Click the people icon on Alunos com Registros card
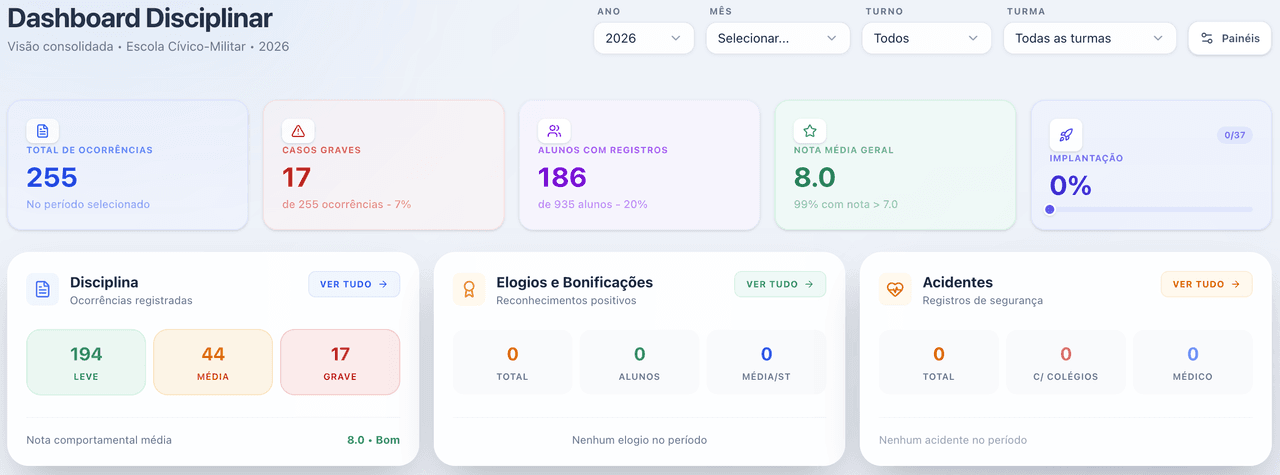Screen dimensions: 1280x475 (554, 131)
